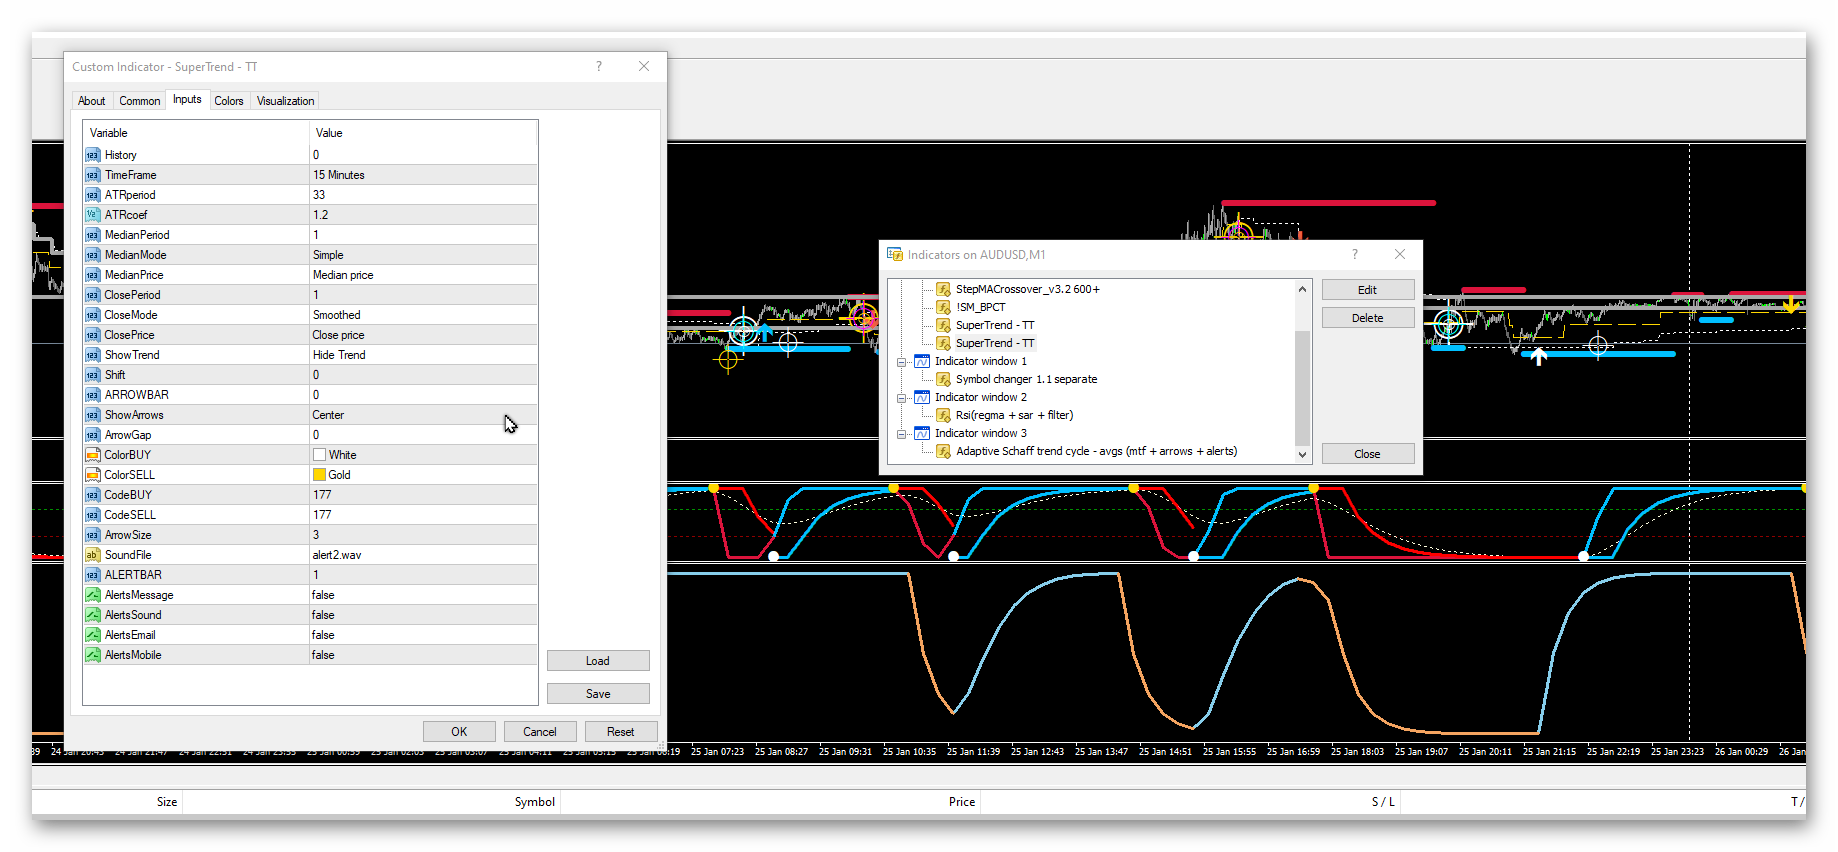The width and height of the screenshot is (1838, 852).
Task: Click the SoundFile string variable icon
Action: (93, 555)
